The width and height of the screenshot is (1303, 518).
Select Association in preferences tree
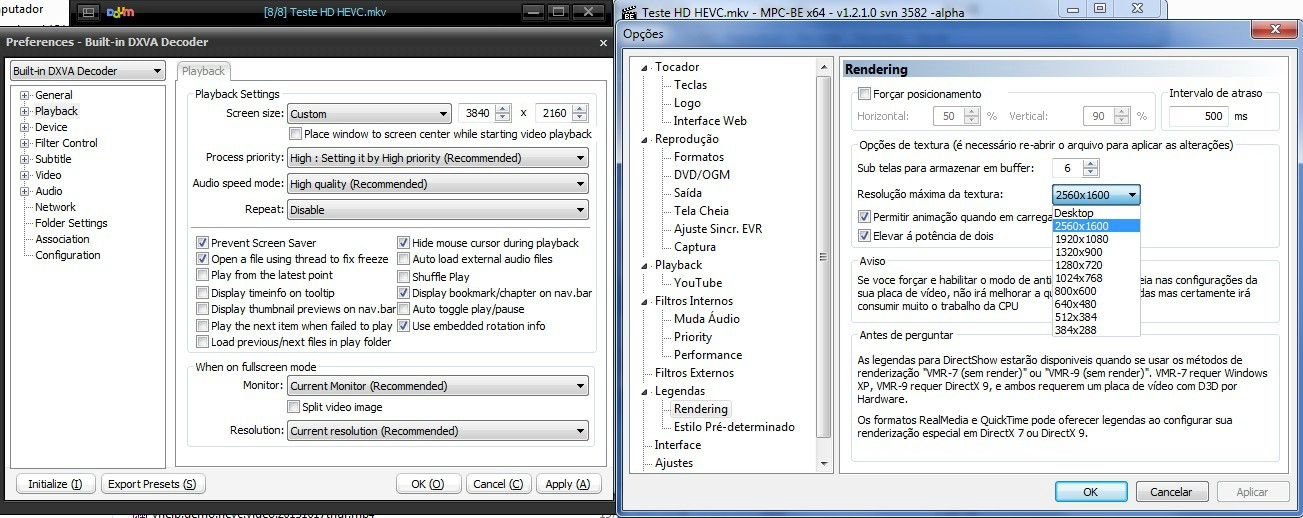62,239
